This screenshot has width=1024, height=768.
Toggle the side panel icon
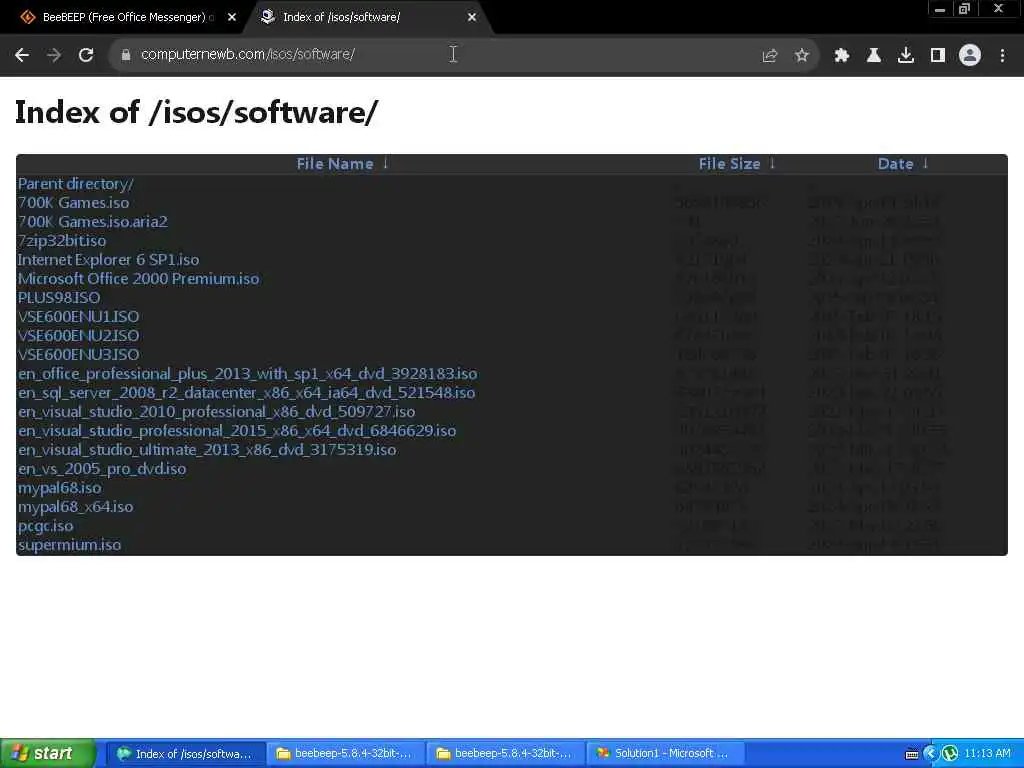938,56
